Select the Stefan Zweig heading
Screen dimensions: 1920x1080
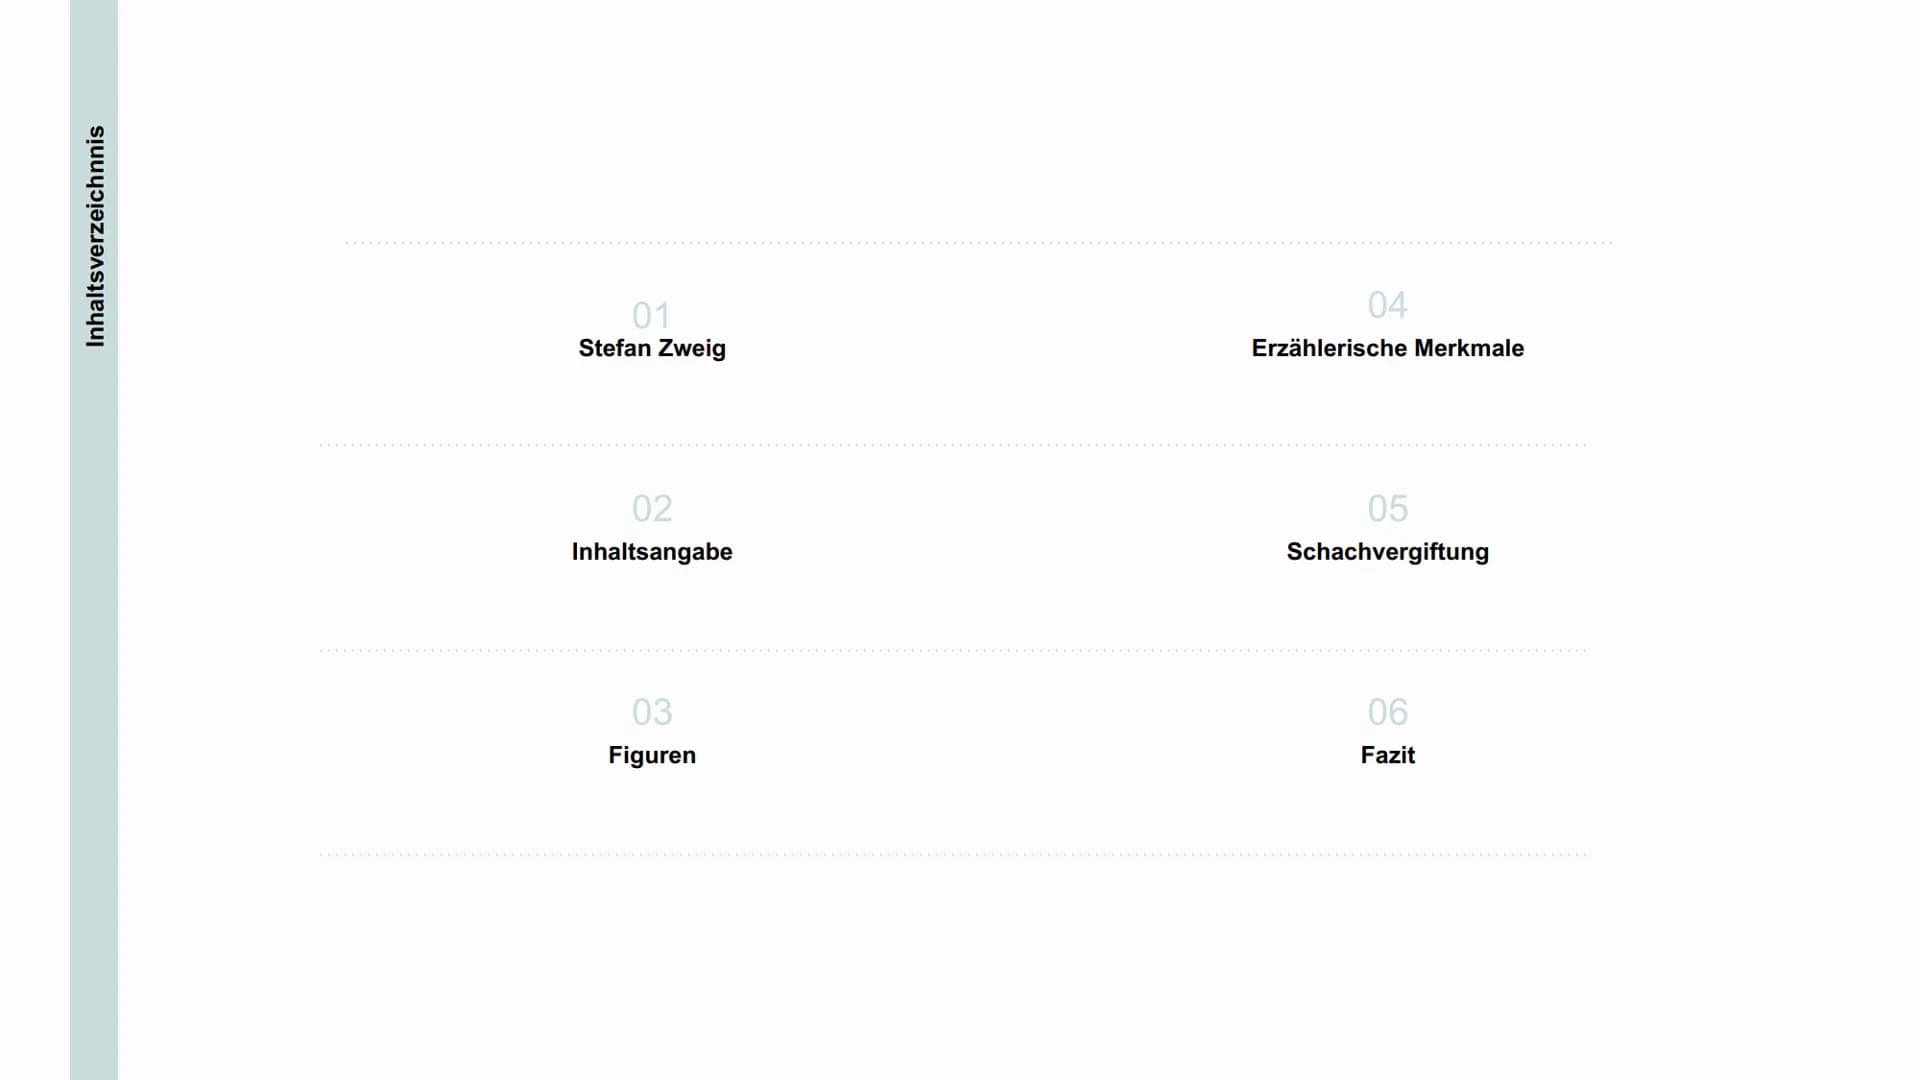pyautogui.click(x=652, y=348)
